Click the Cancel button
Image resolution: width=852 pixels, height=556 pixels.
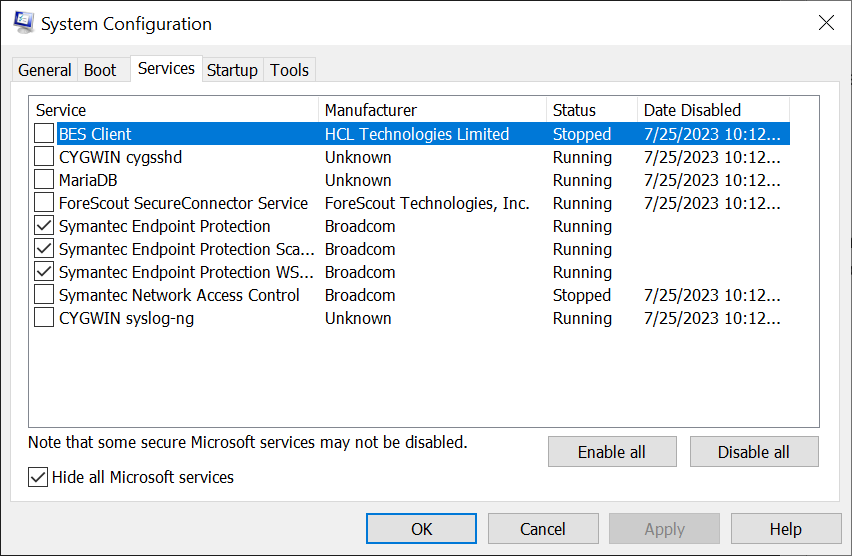coord(543,529)
